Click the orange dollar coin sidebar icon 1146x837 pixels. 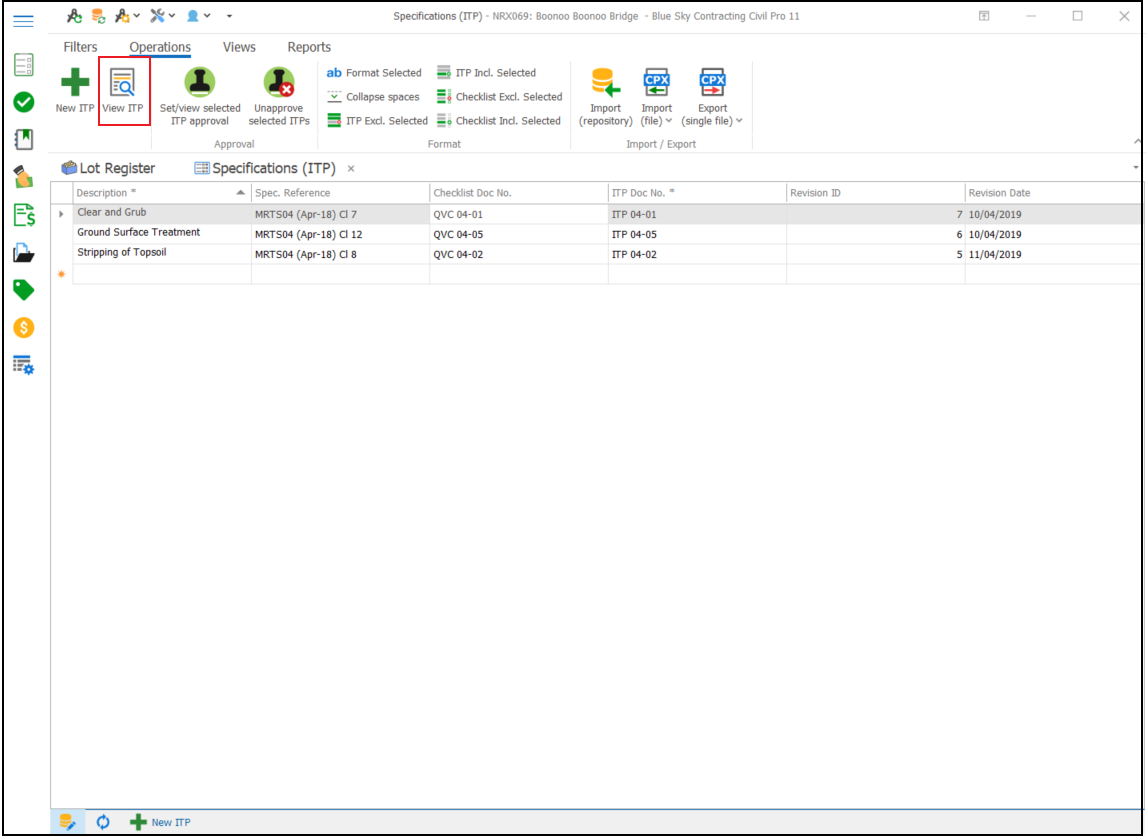pyautogui.click(x=24, y=328)
